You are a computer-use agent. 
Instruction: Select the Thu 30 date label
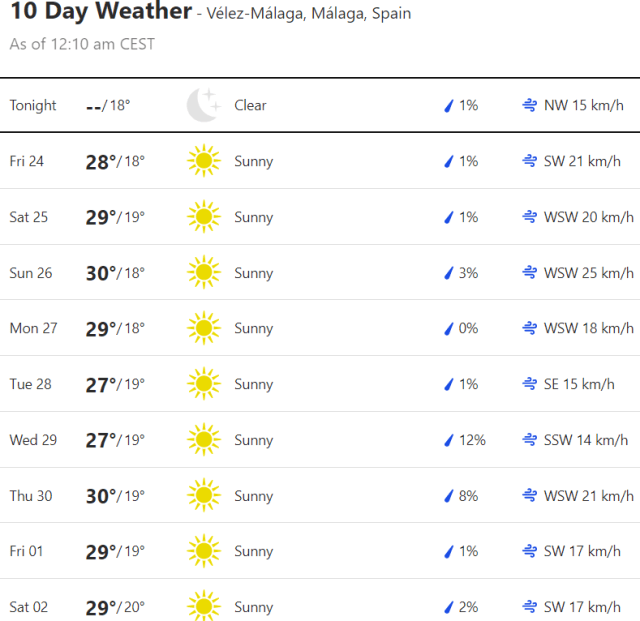29,496
